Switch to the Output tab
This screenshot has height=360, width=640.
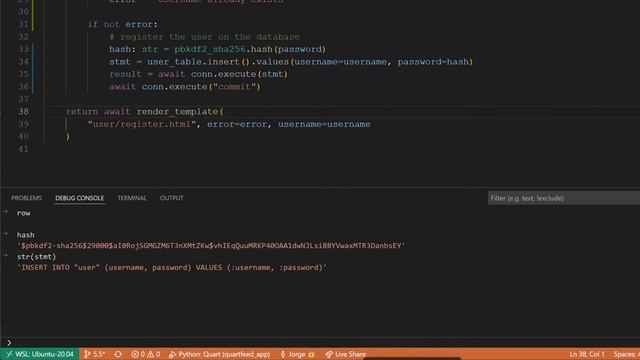click(171, 198)
